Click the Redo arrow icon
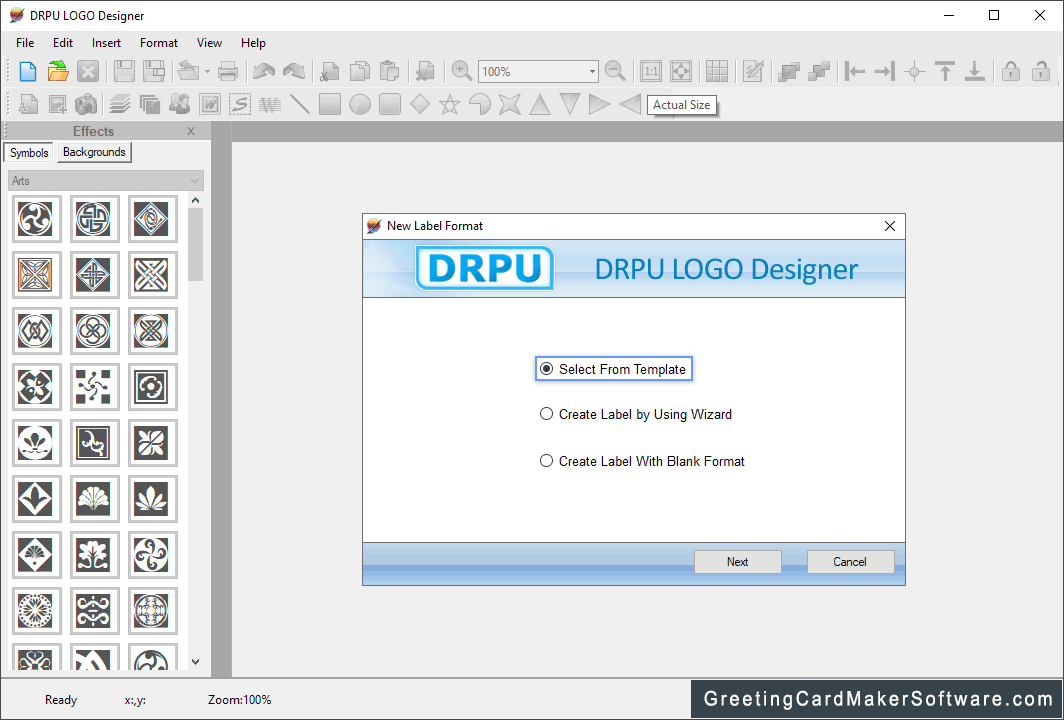This screenshot has width=1064, height=720. [294, 71]
